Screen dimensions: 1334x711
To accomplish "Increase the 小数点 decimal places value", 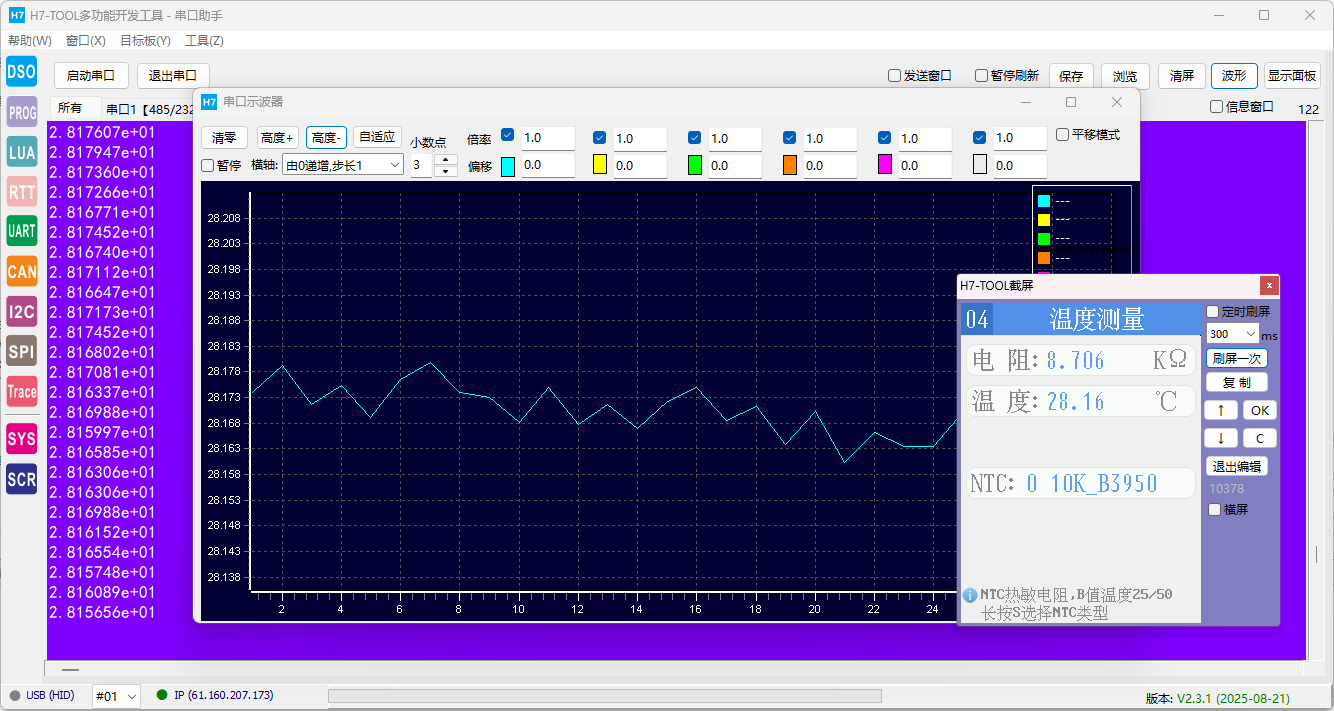I will [446, 160].
